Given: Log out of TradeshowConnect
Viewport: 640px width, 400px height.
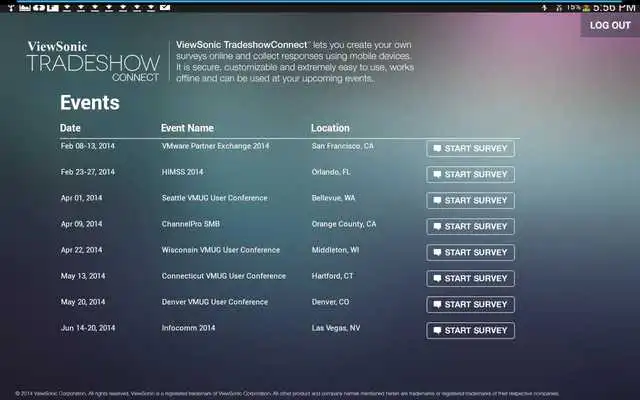Looking at the screenshot, I should tap(610, 25).
